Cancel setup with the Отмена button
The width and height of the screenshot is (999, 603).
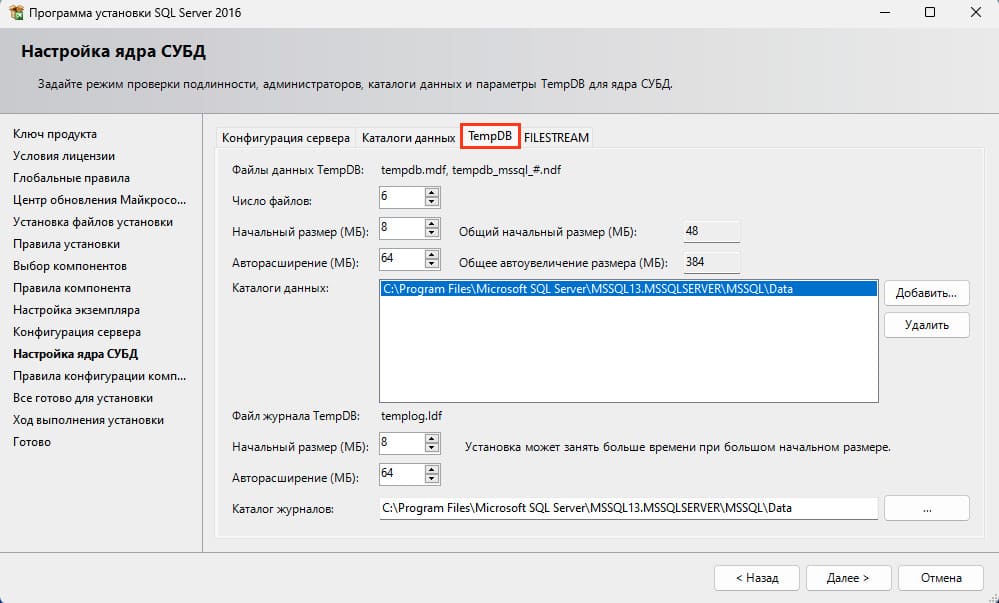tap(941, 578)
